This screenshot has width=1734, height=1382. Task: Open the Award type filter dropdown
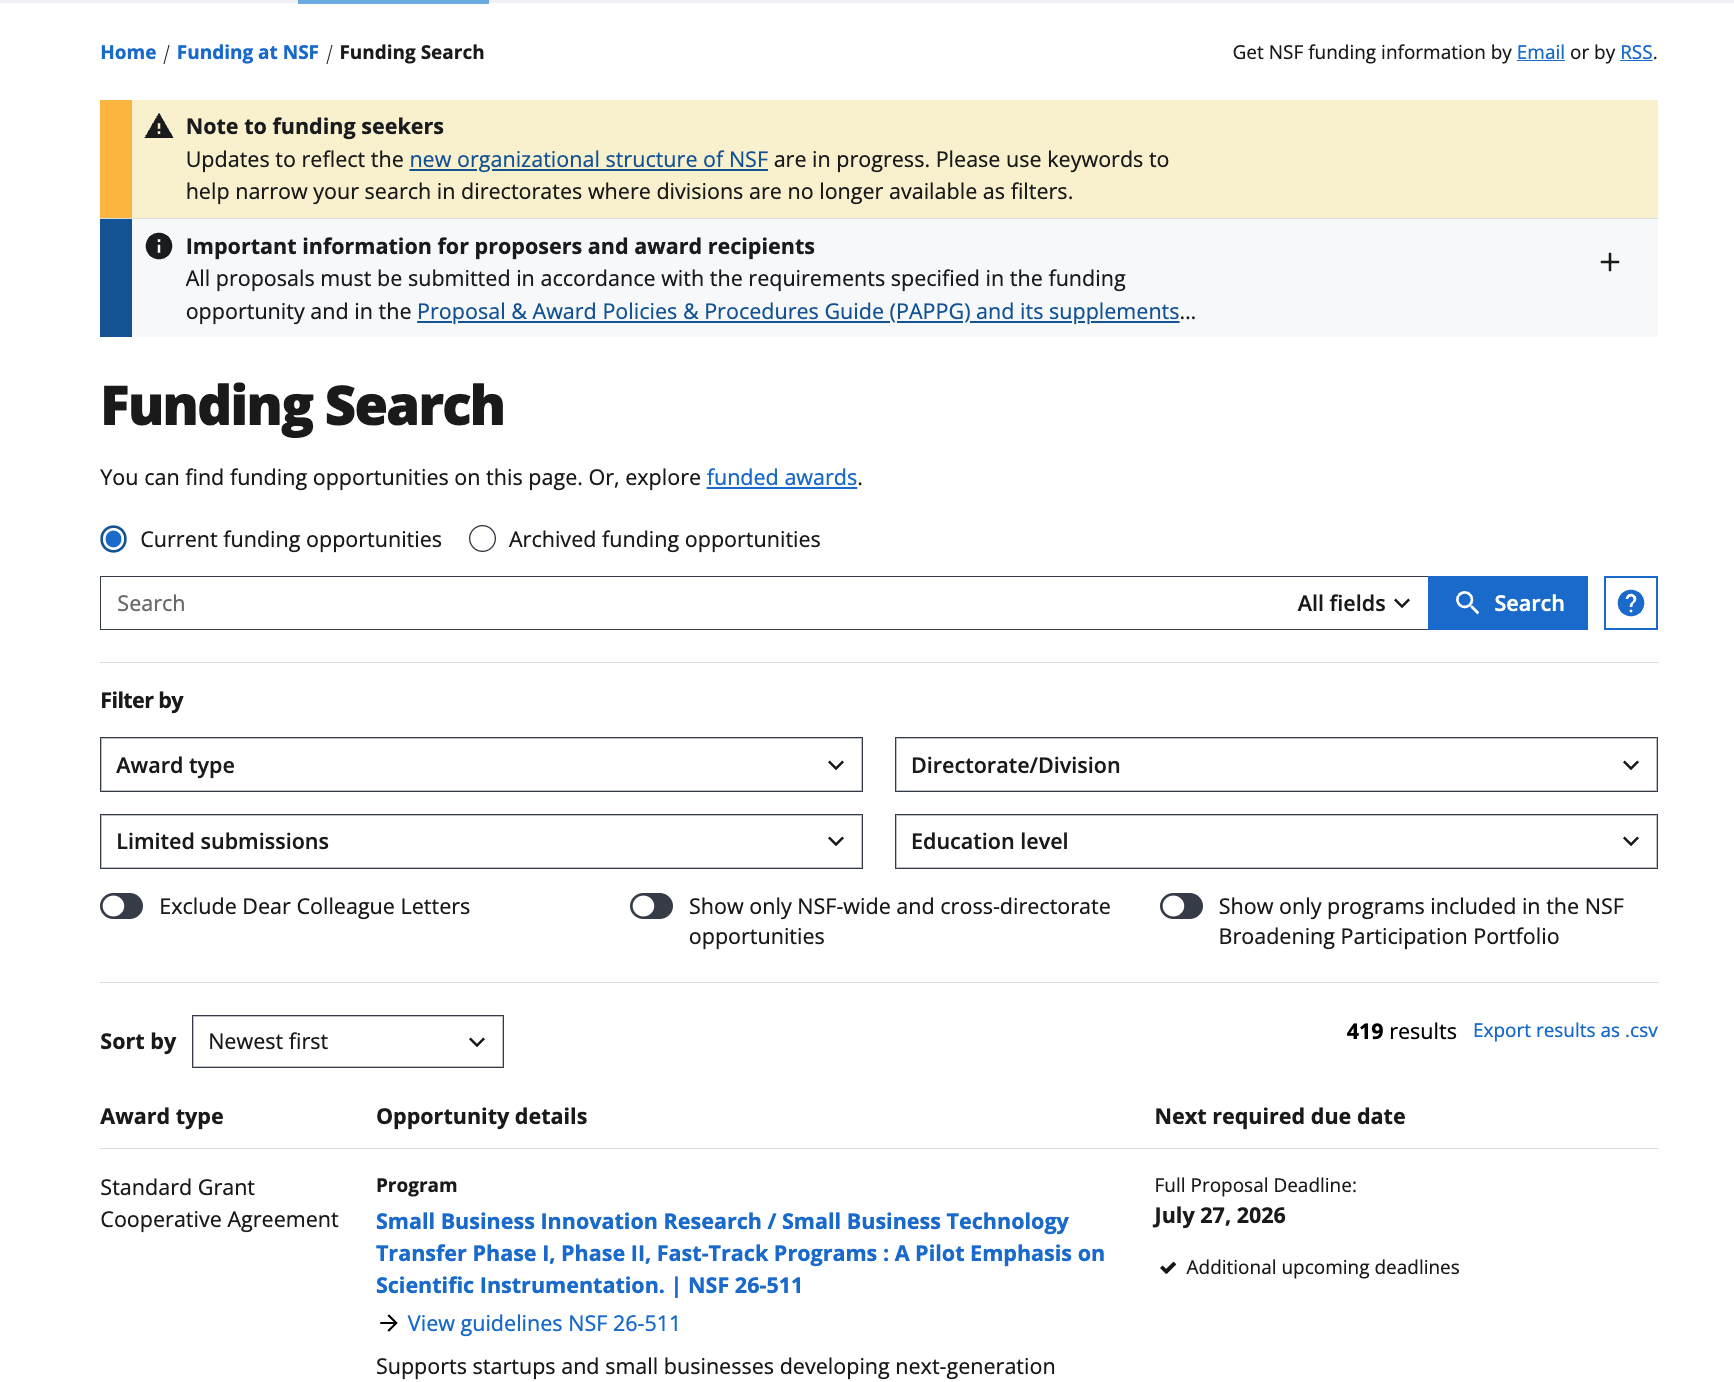[481, 765]
